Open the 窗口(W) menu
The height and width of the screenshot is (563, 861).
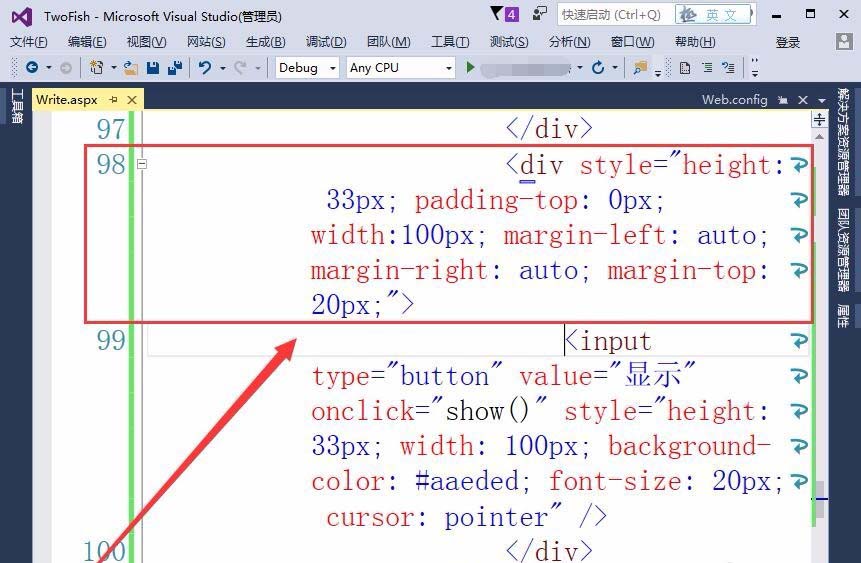(632, 42)
